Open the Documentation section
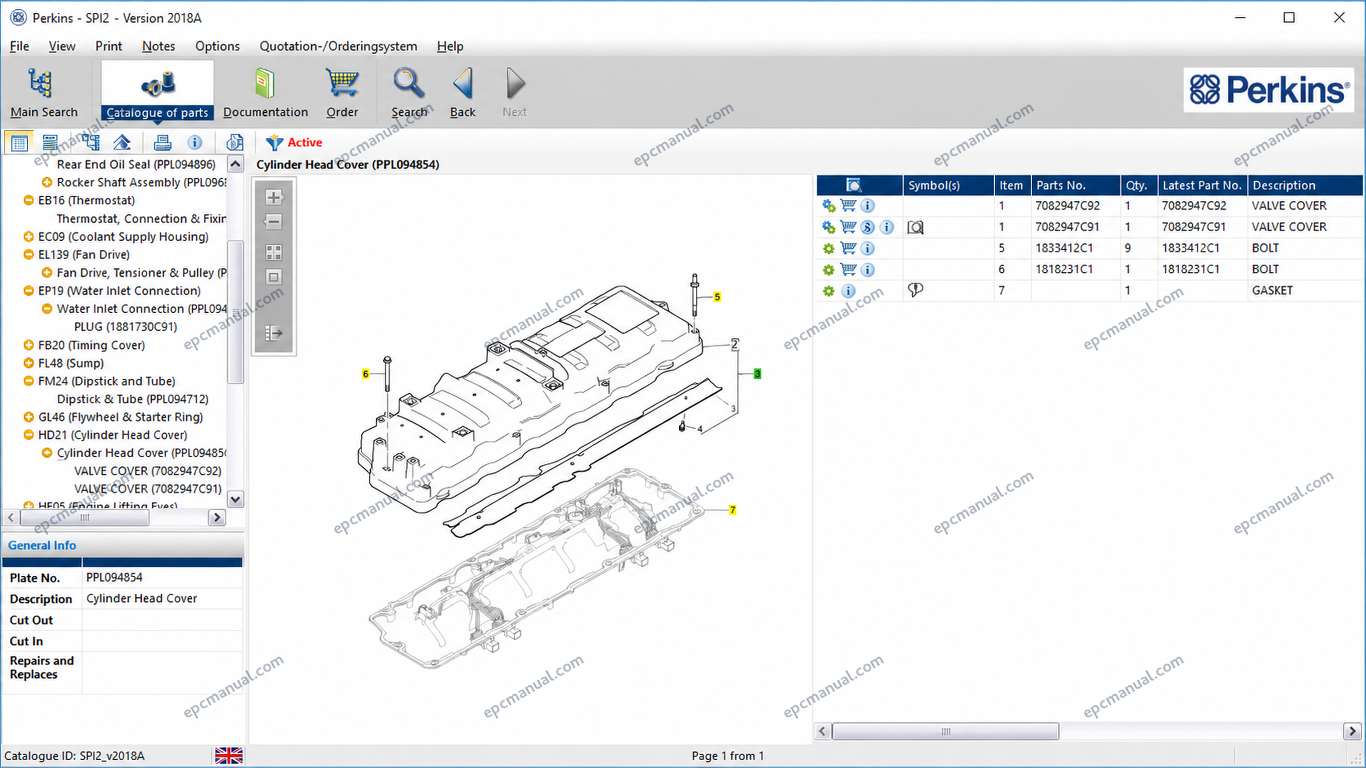The width and height of the screenshot is (1366, 768). tap(265, 92)
